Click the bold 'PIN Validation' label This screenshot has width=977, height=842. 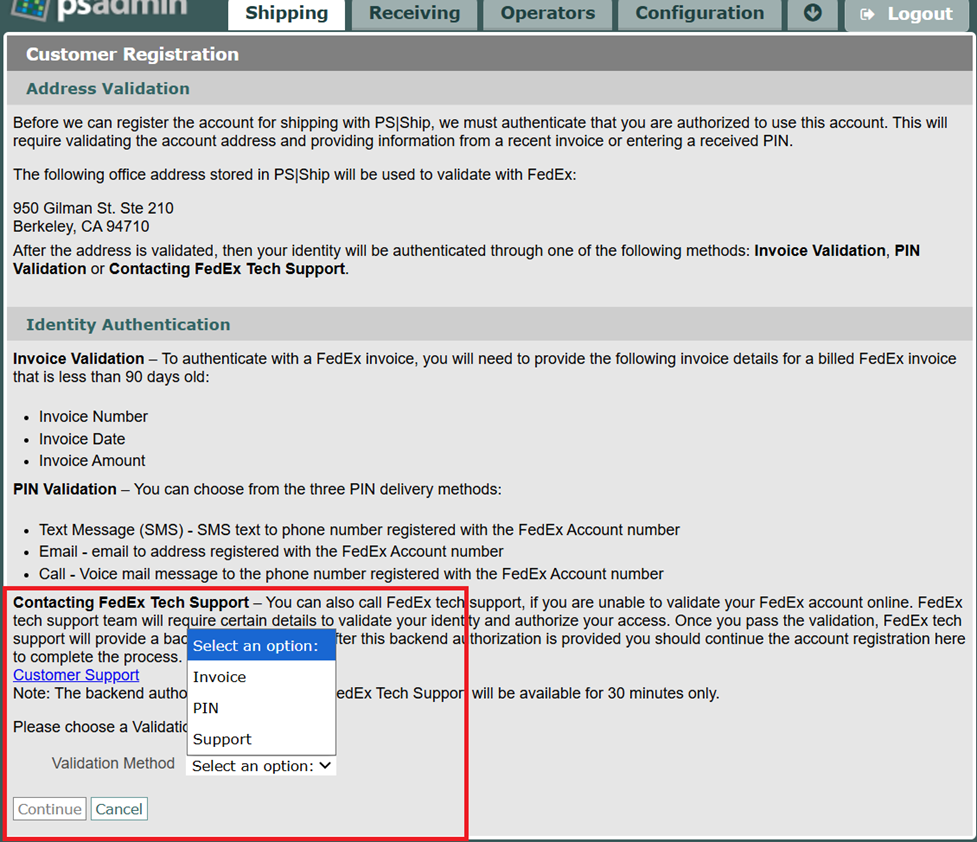65,489
